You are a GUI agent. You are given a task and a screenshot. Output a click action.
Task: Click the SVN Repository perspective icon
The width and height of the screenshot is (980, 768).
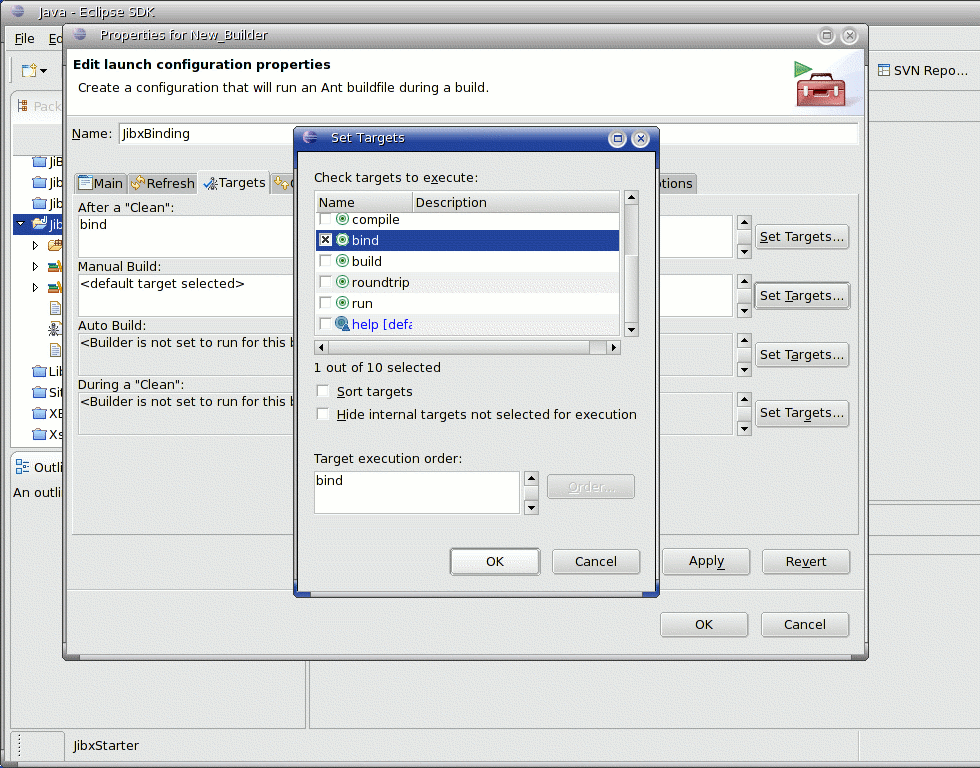pos(885,71)
